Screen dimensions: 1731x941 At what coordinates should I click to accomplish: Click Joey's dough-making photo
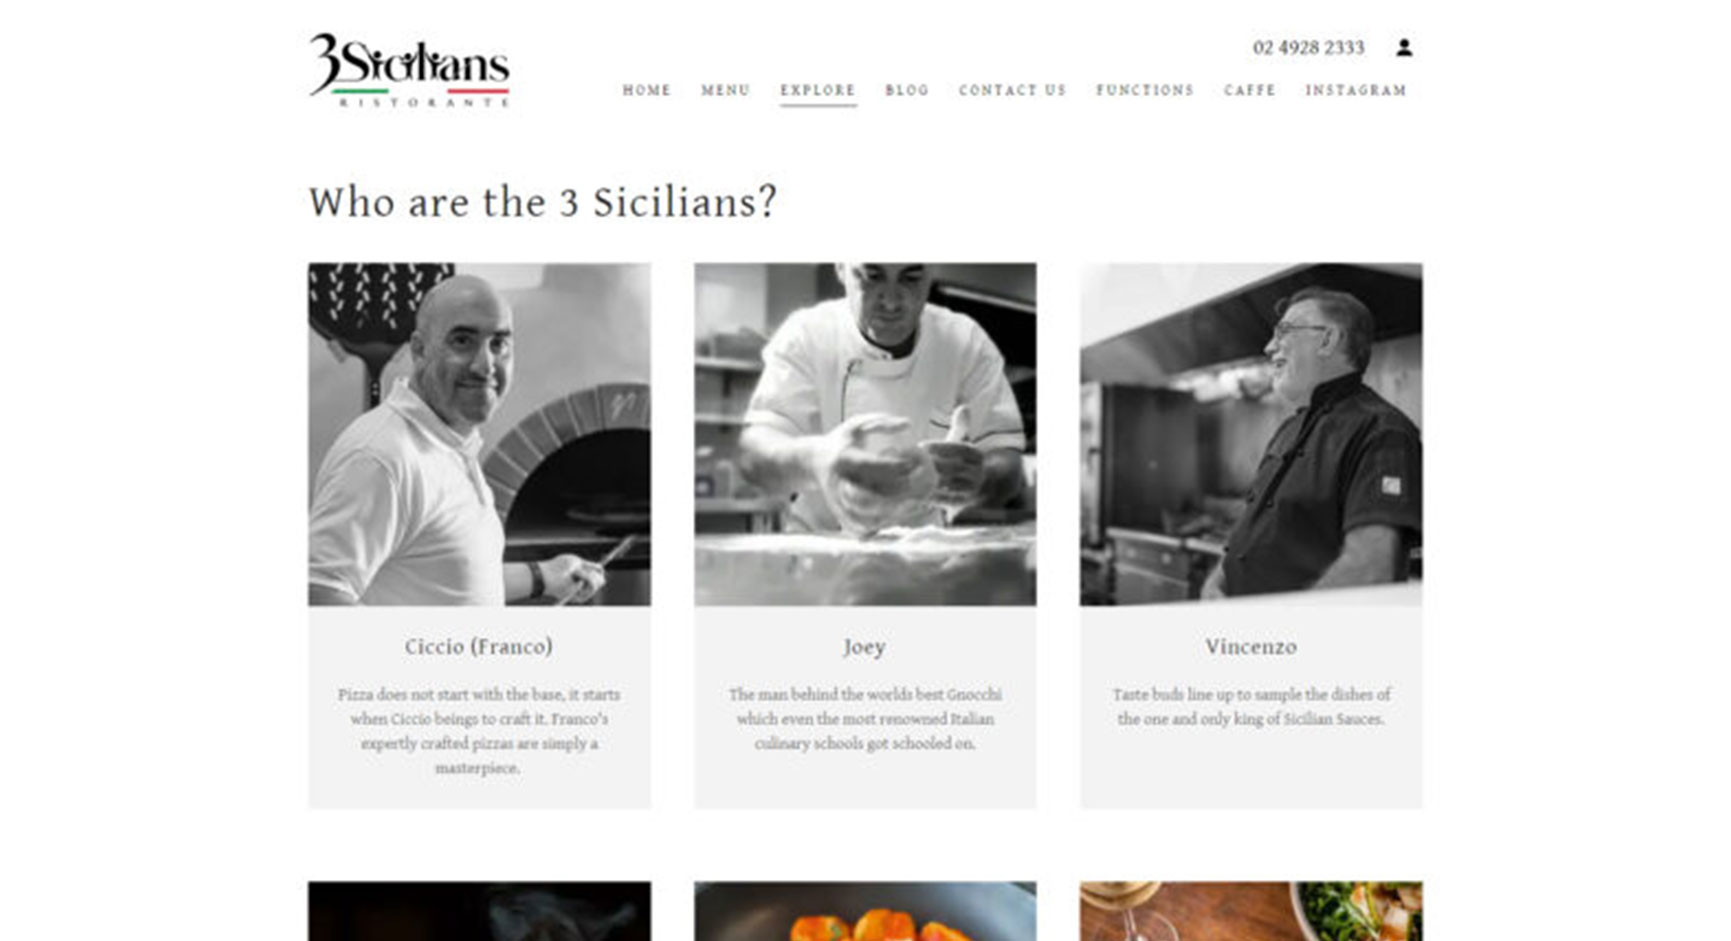(865, 434)
